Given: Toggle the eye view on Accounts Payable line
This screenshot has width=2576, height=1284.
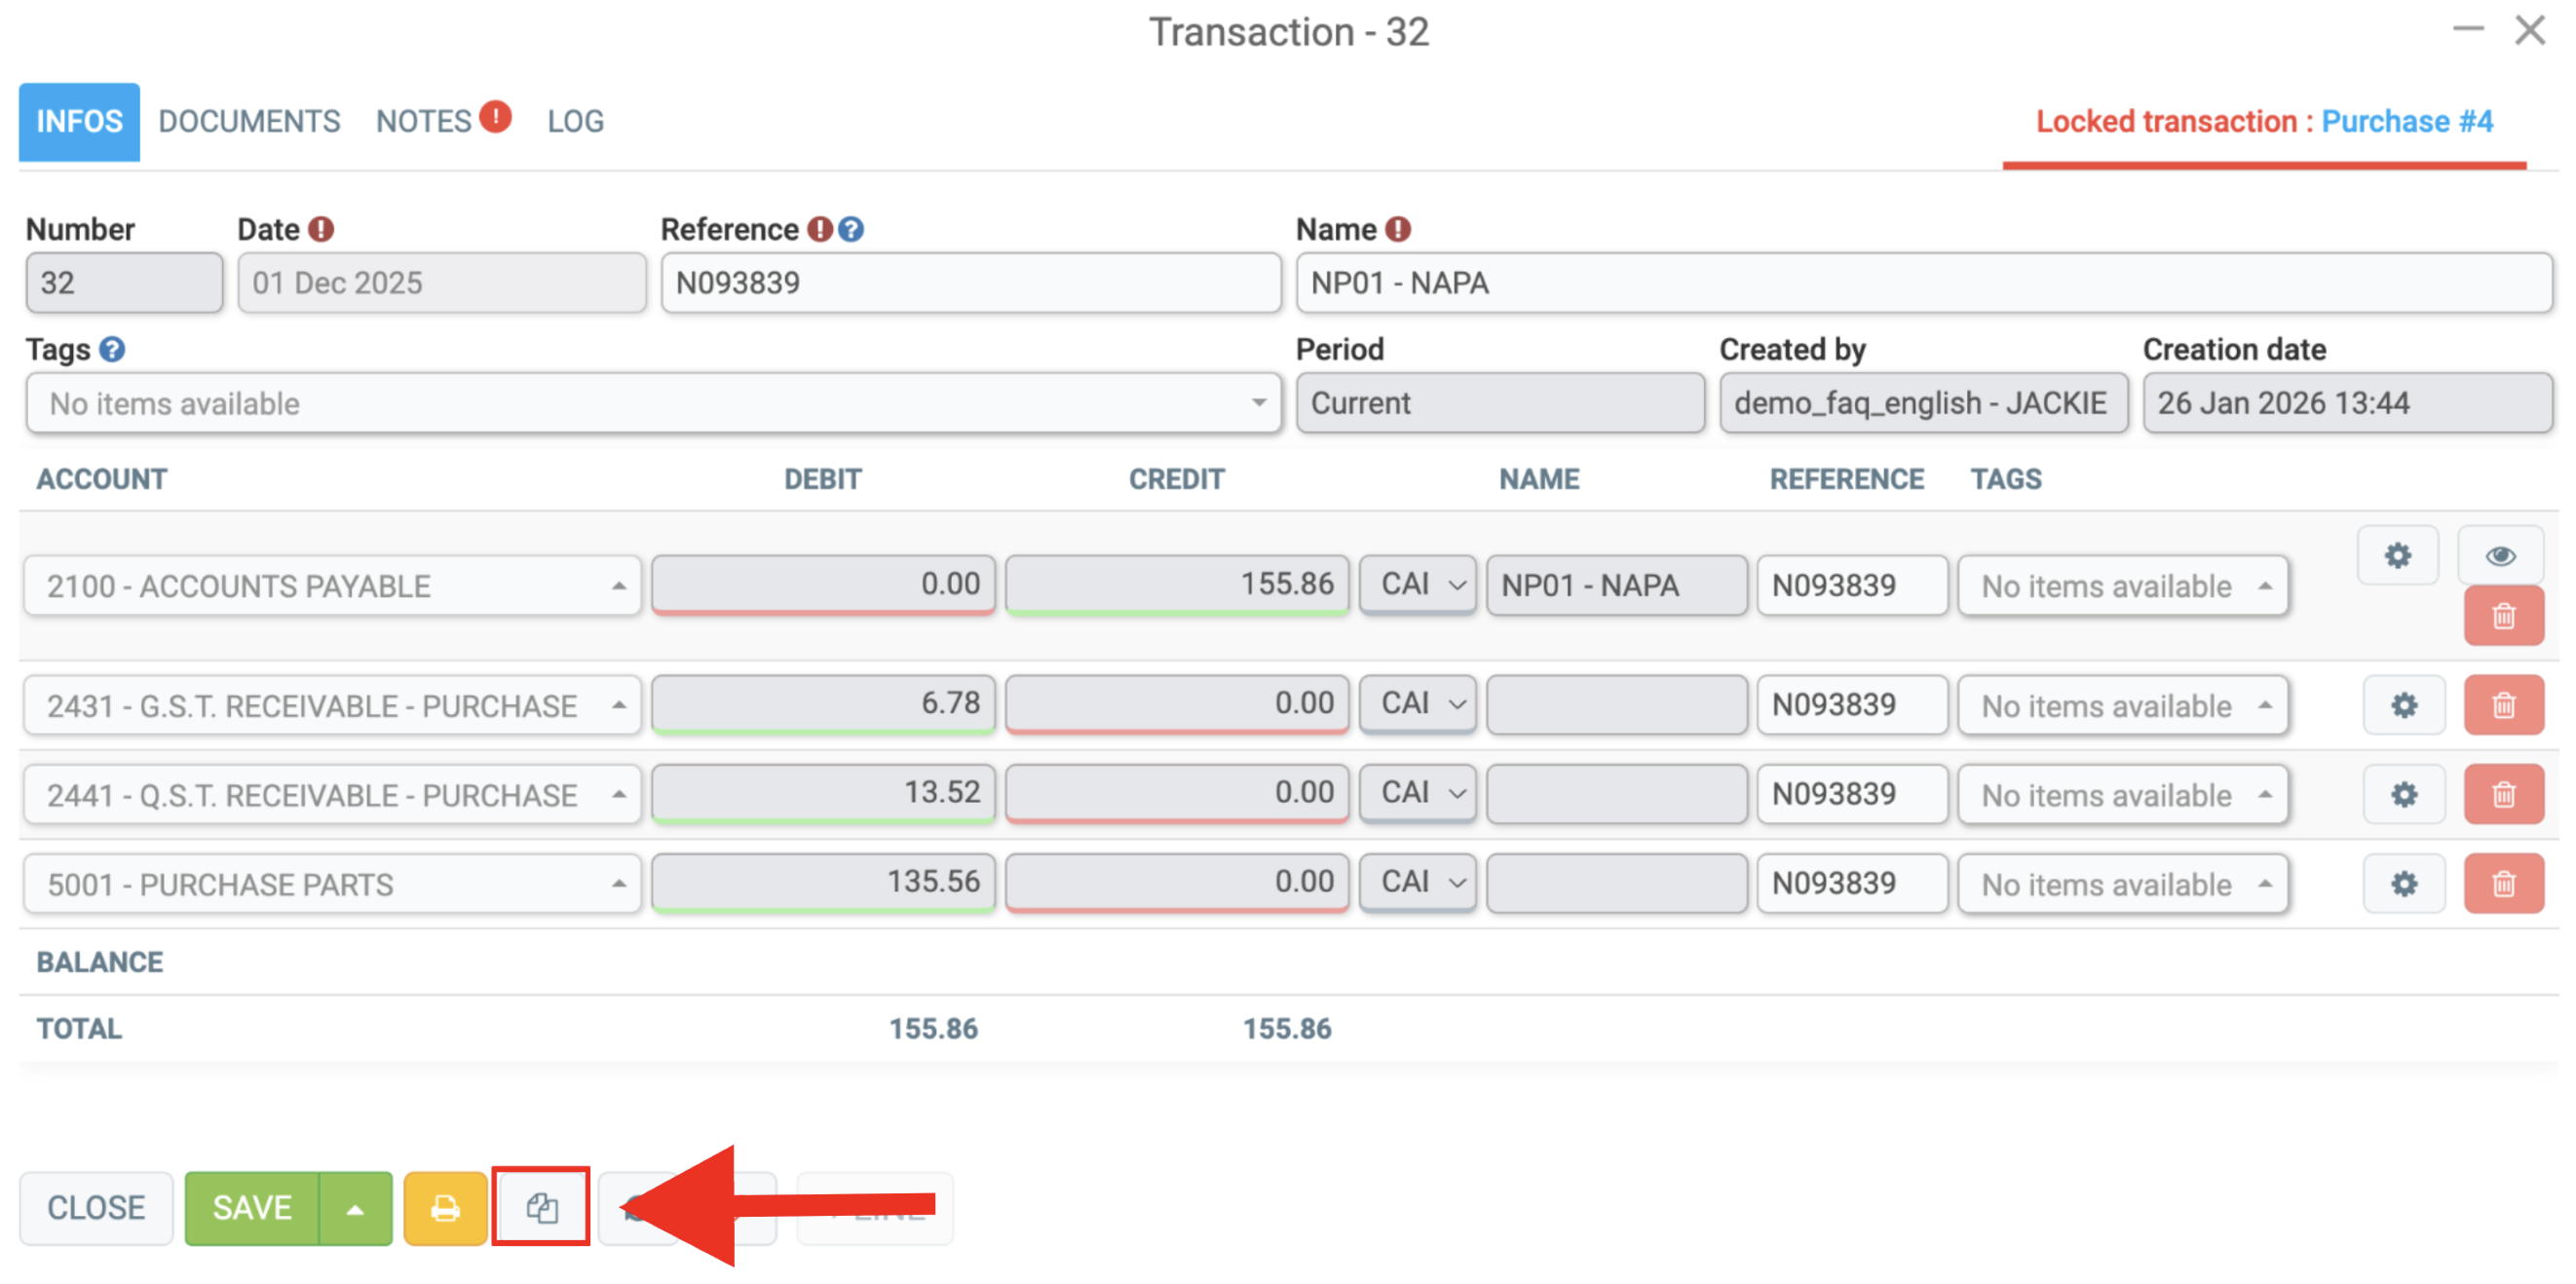Looking at the screenshot, I should [x=2501, y=555].
